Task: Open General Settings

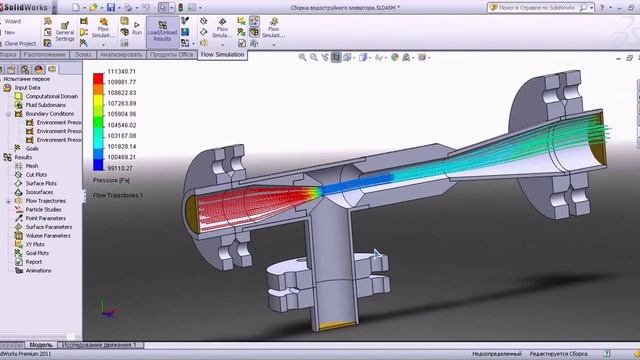Action: tap(65, 31)
